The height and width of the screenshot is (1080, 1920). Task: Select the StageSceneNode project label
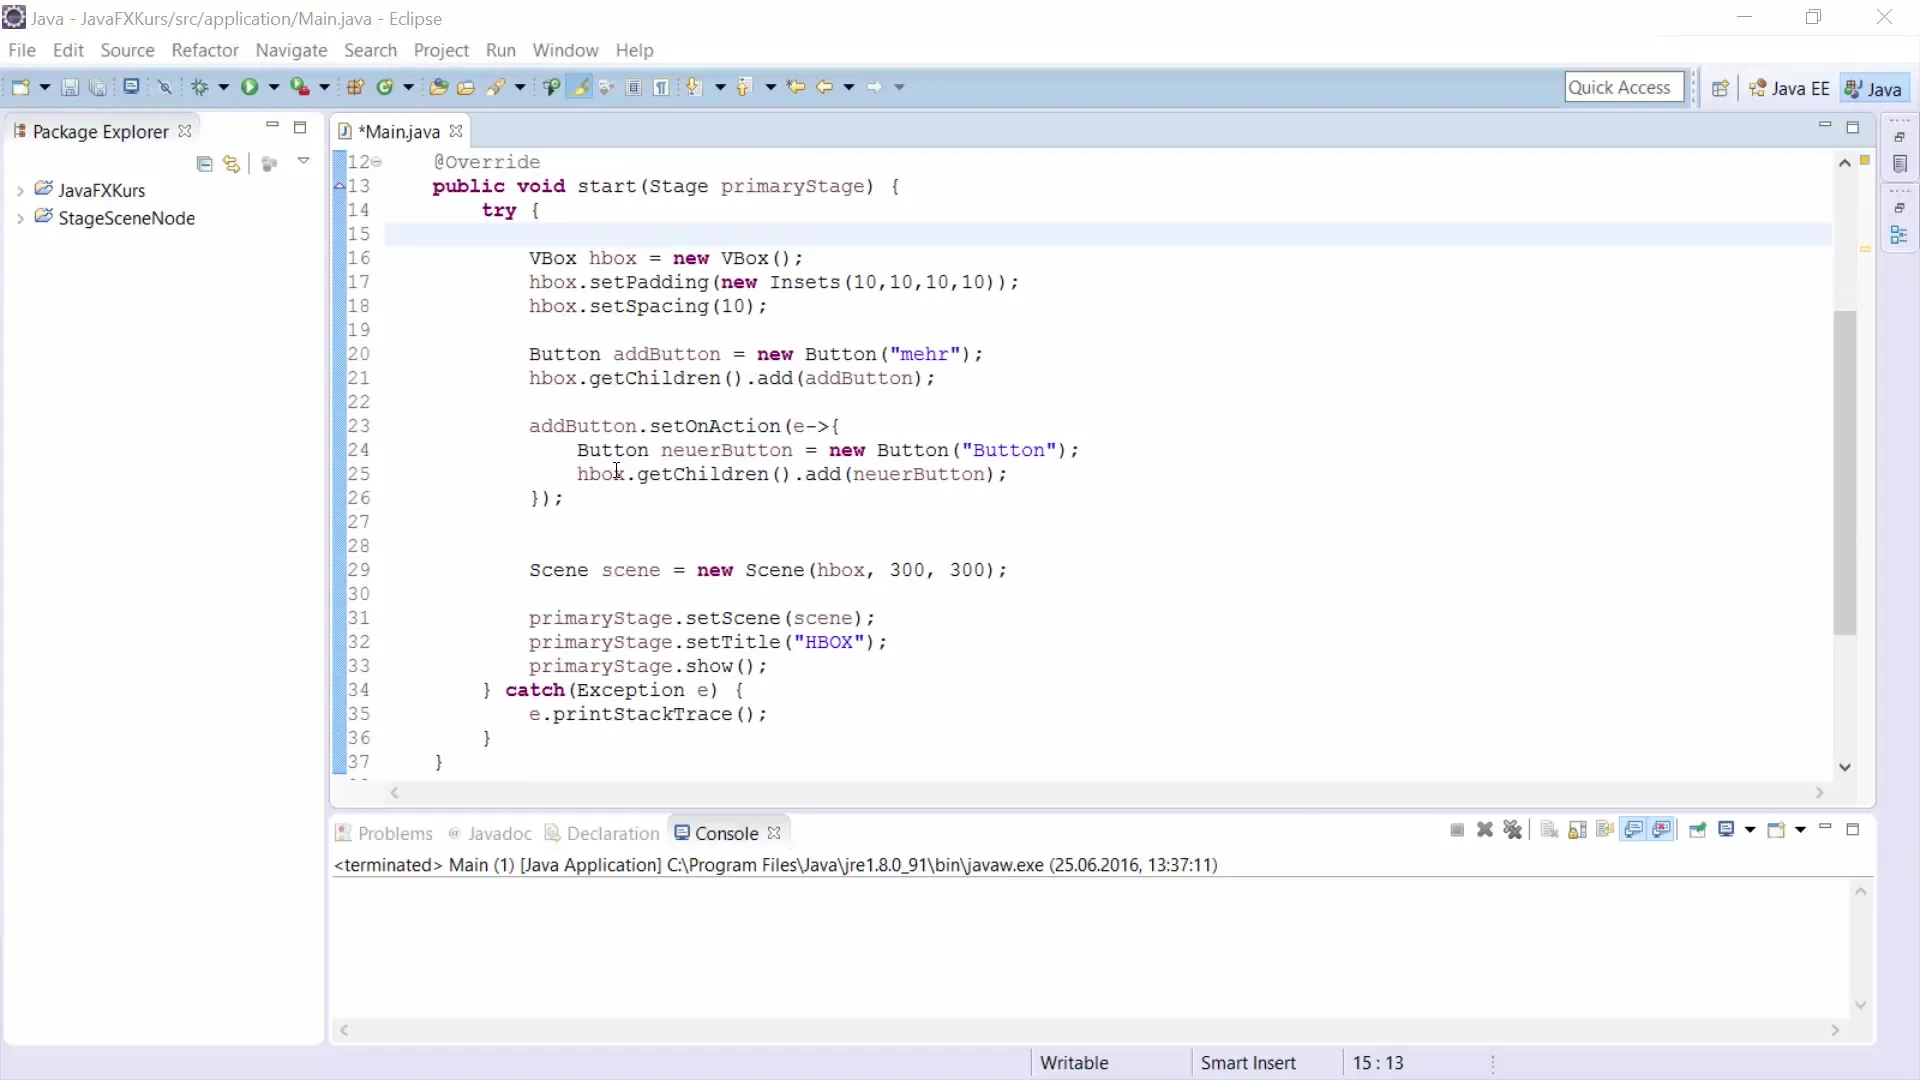(x=126, y=218)
